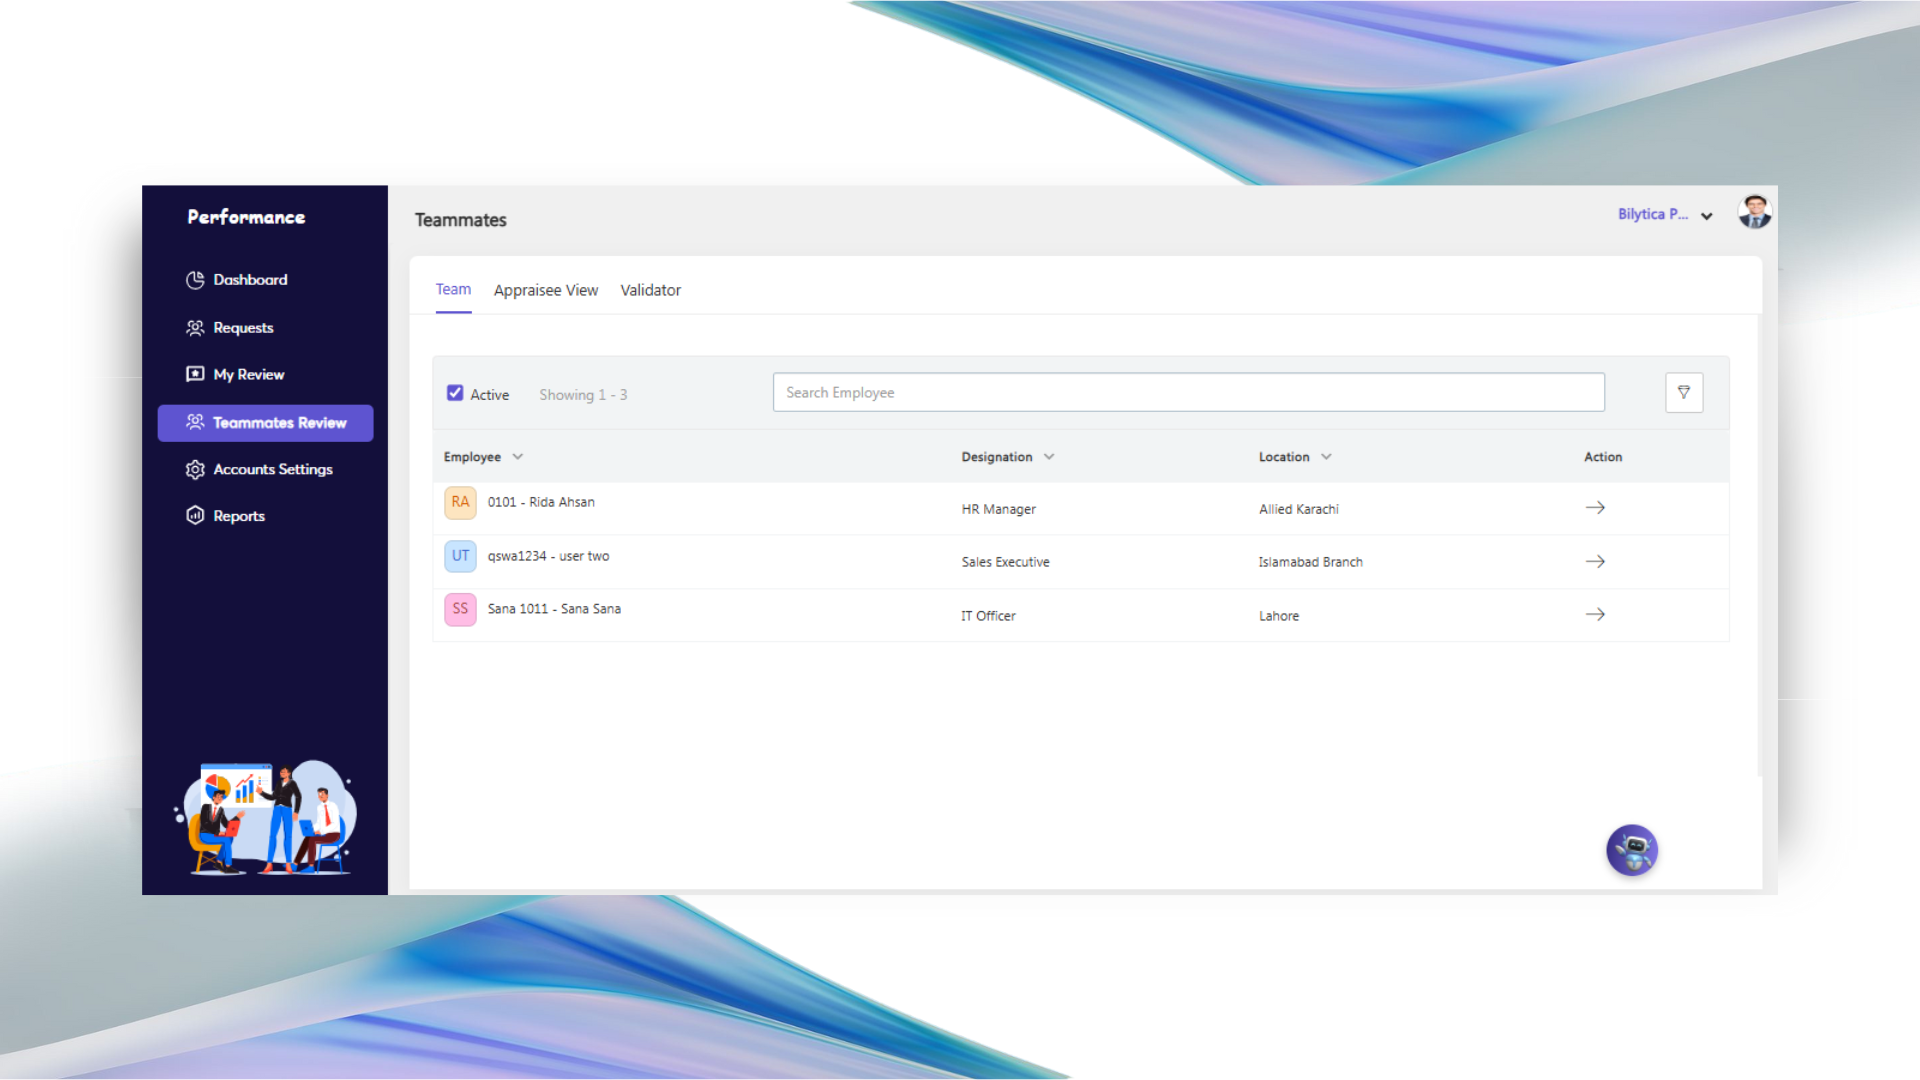
Task: Expand the Designation column chevron
Action: (1049, 457)
